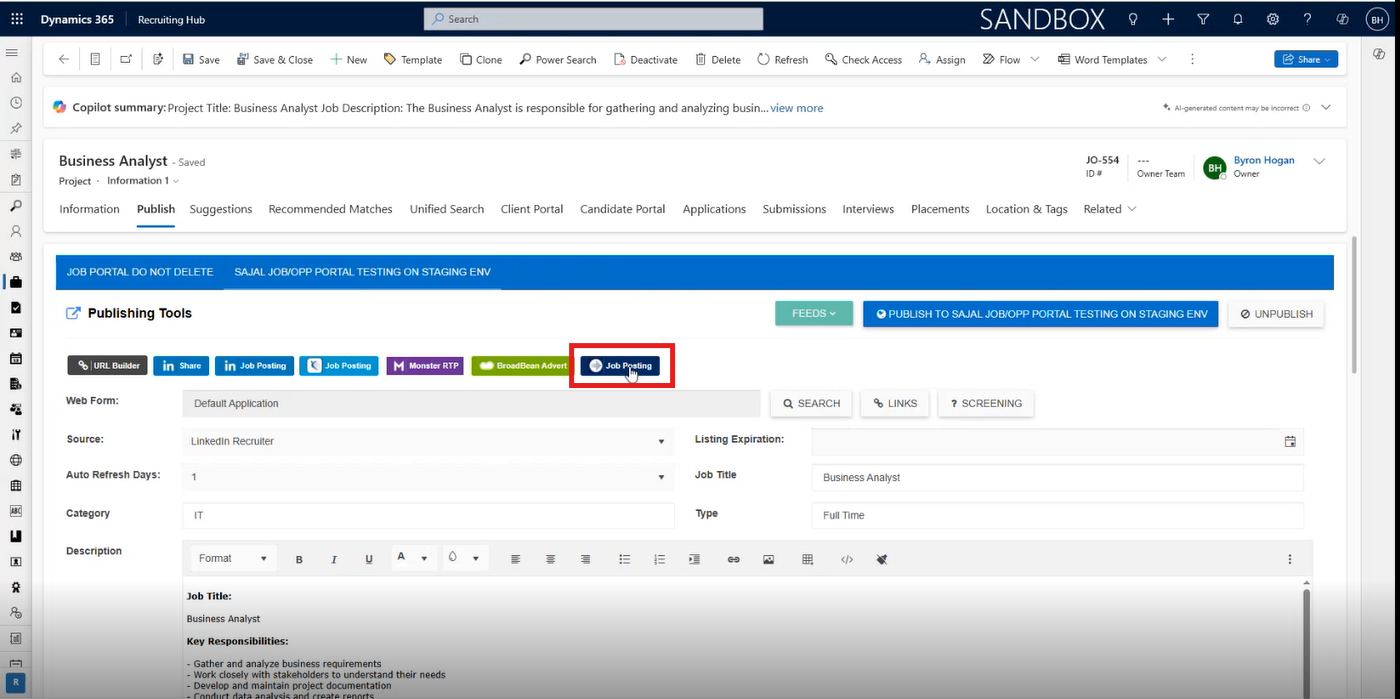Insert a numbered list in the description

pyautogui.click(x=659, y=559)
